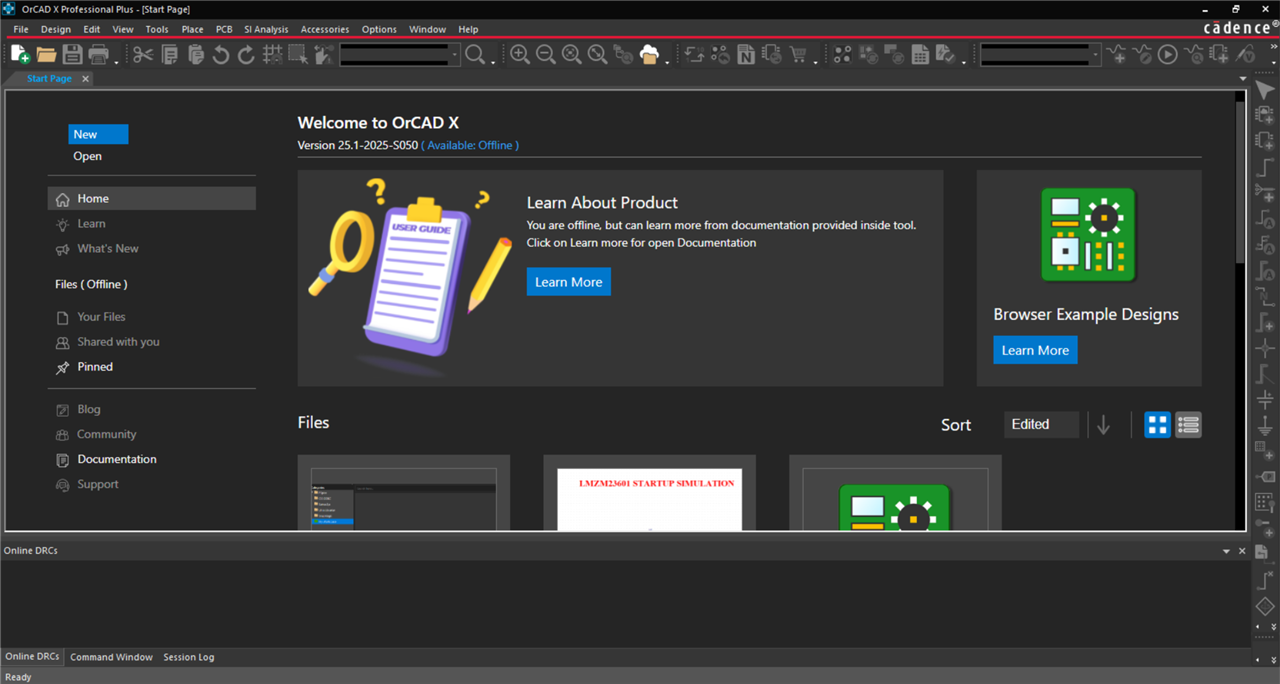
Task: Open the search options dropdown arrow
Action: click(493, 62)
